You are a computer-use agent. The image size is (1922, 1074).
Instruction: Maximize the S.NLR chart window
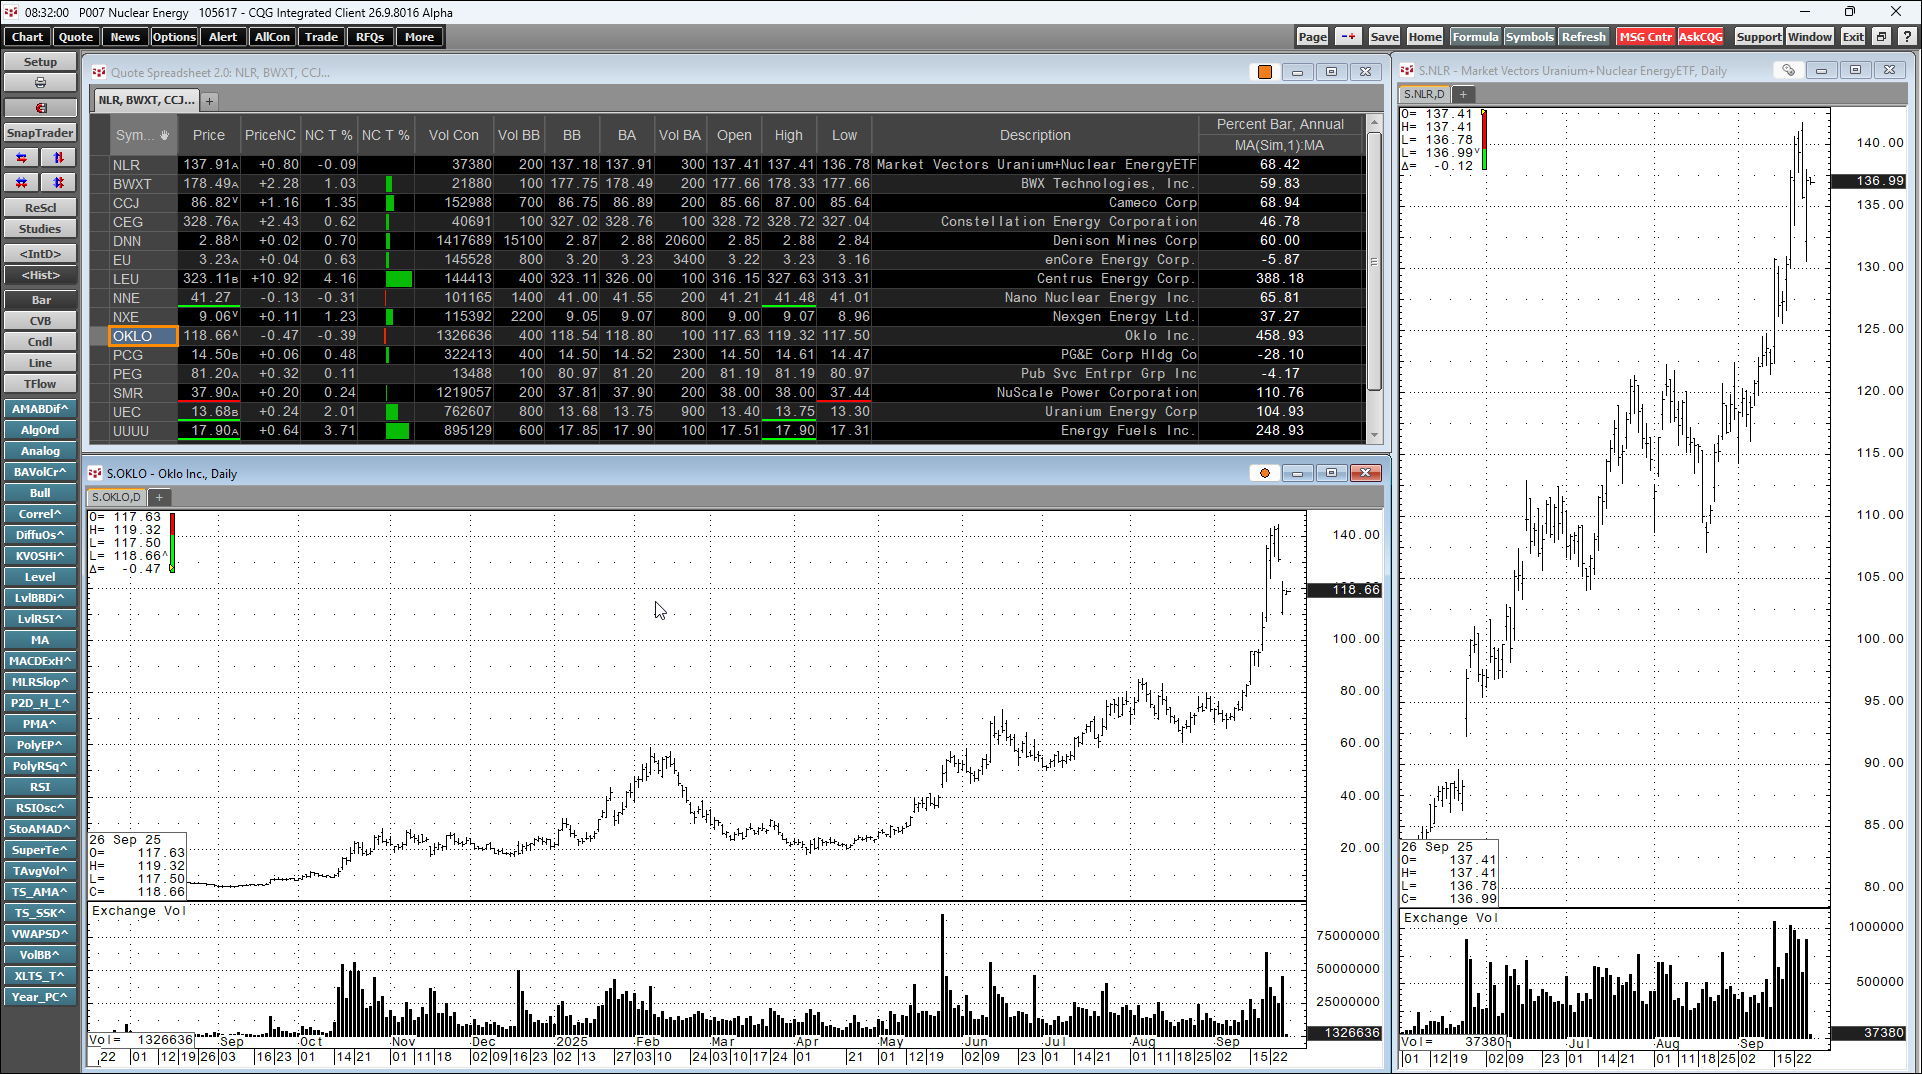pos(1856,70)
